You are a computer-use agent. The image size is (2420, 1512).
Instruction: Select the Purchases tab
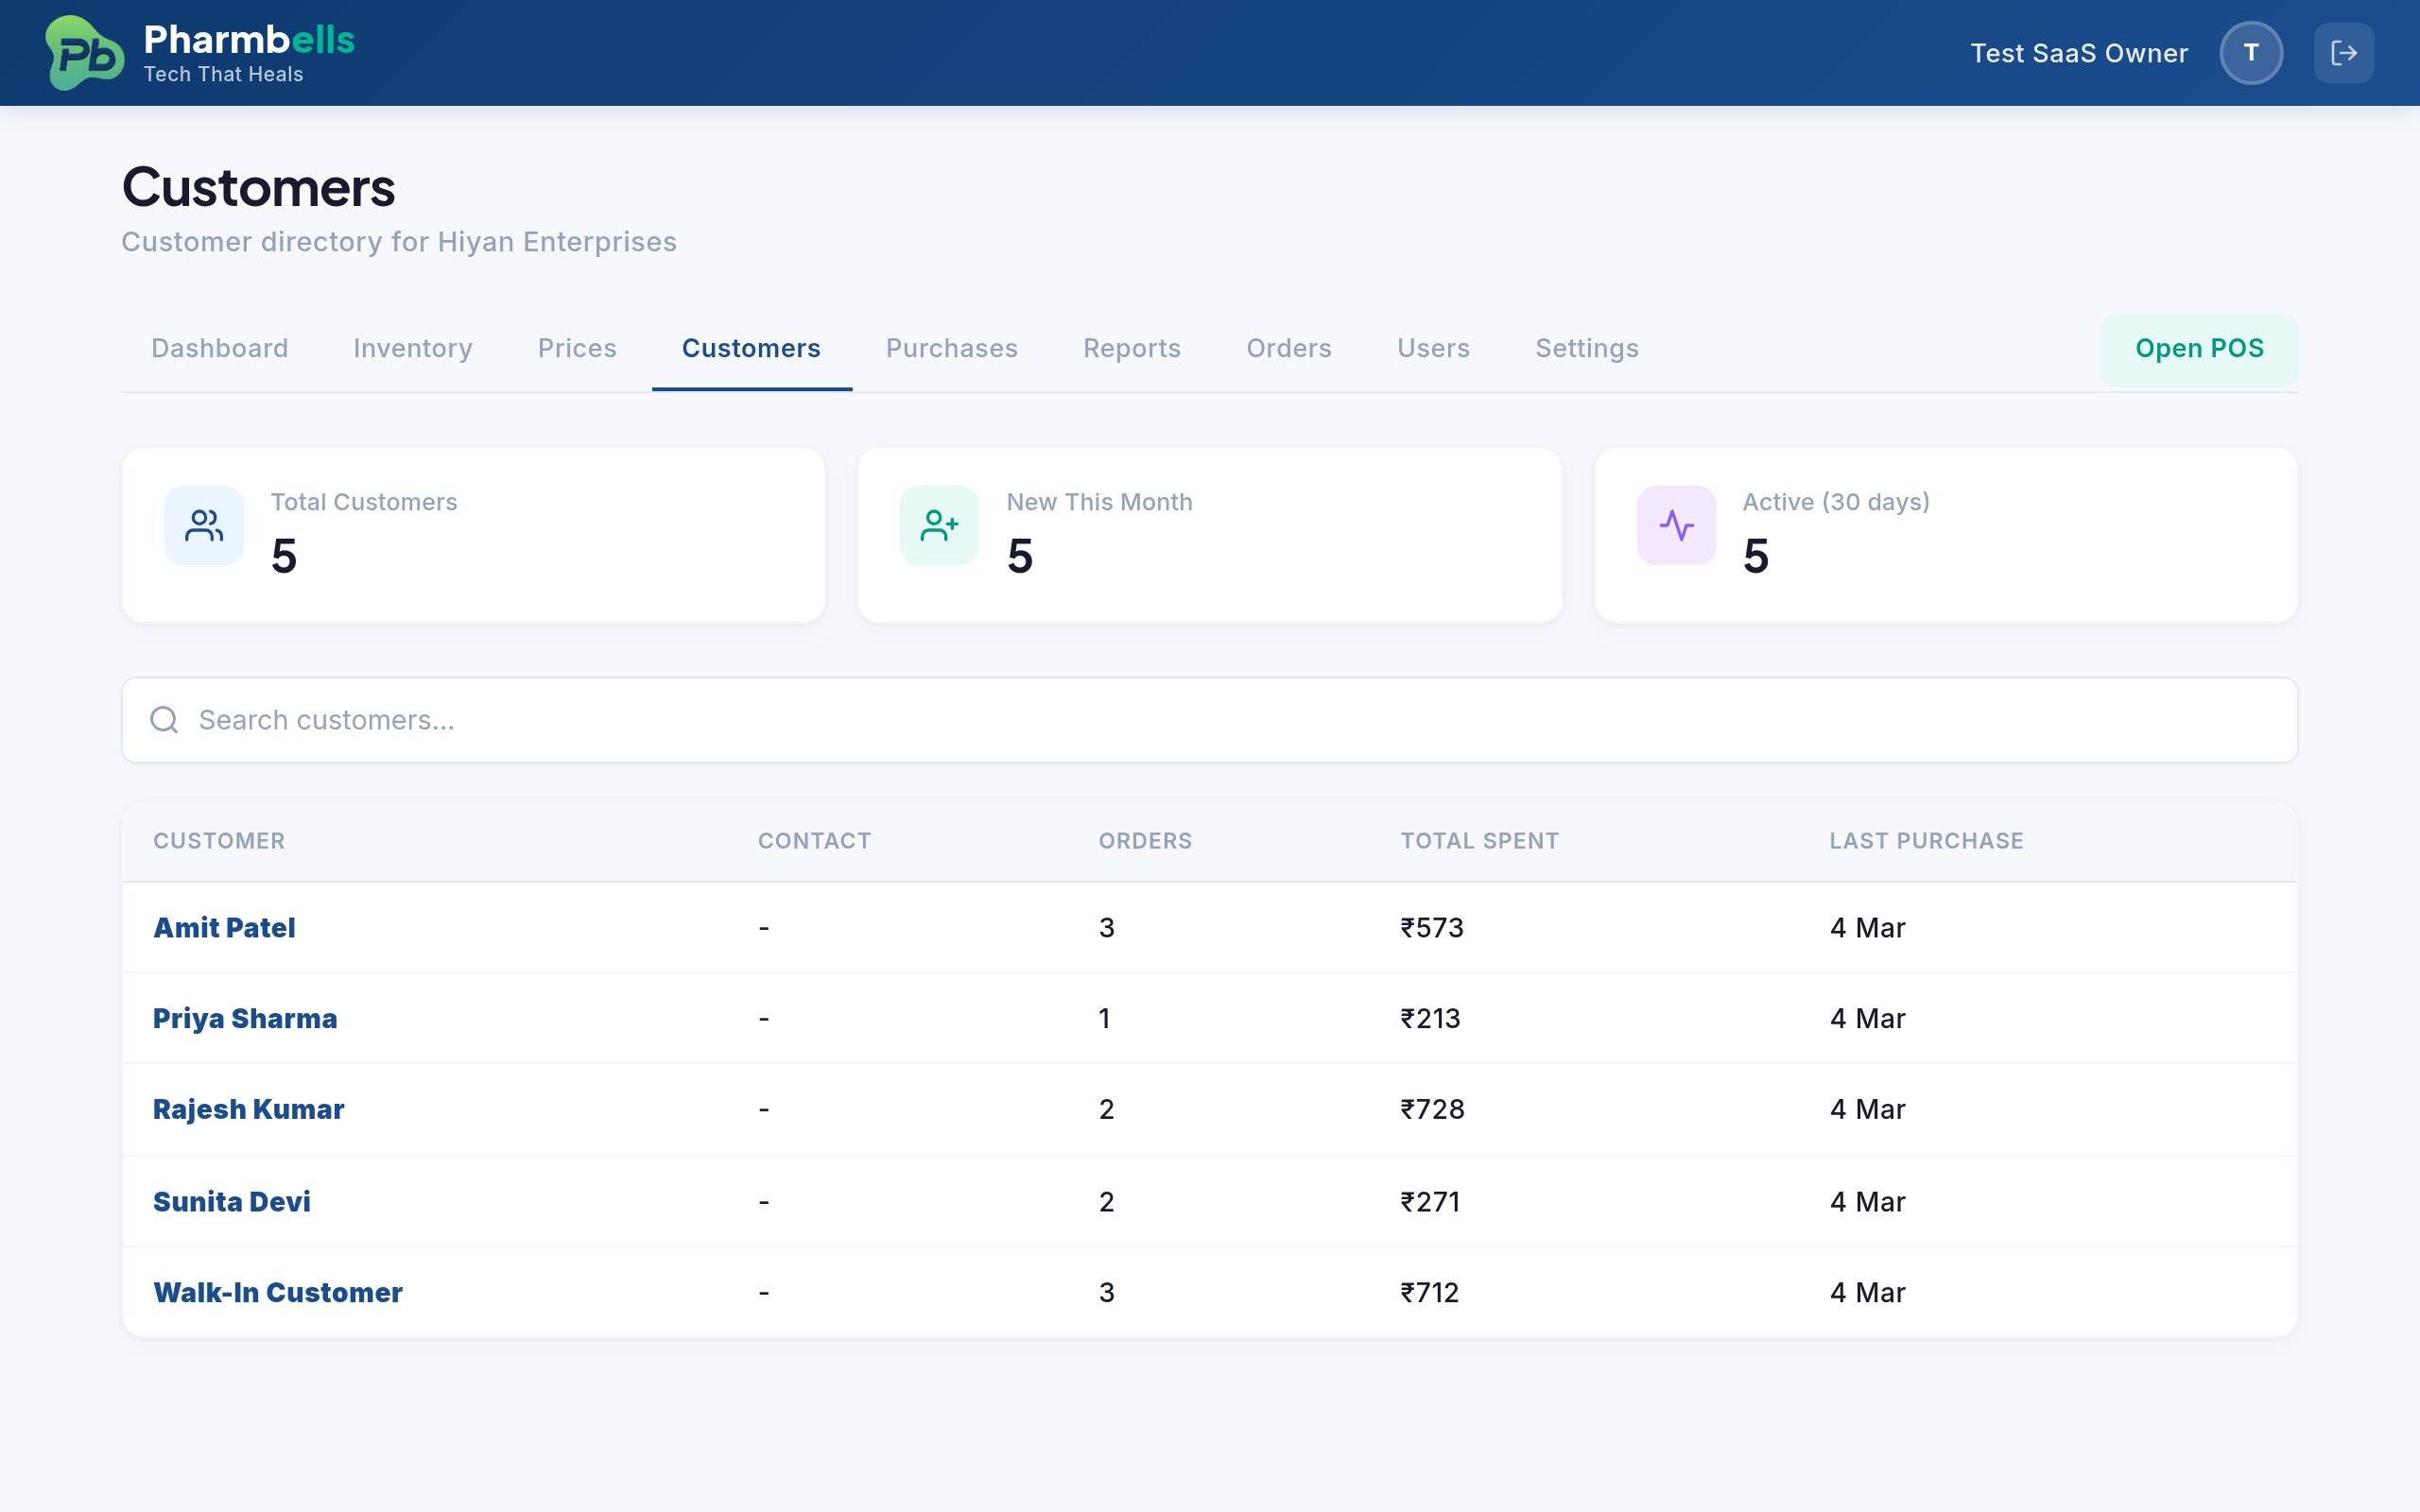(x=951, y=348)
